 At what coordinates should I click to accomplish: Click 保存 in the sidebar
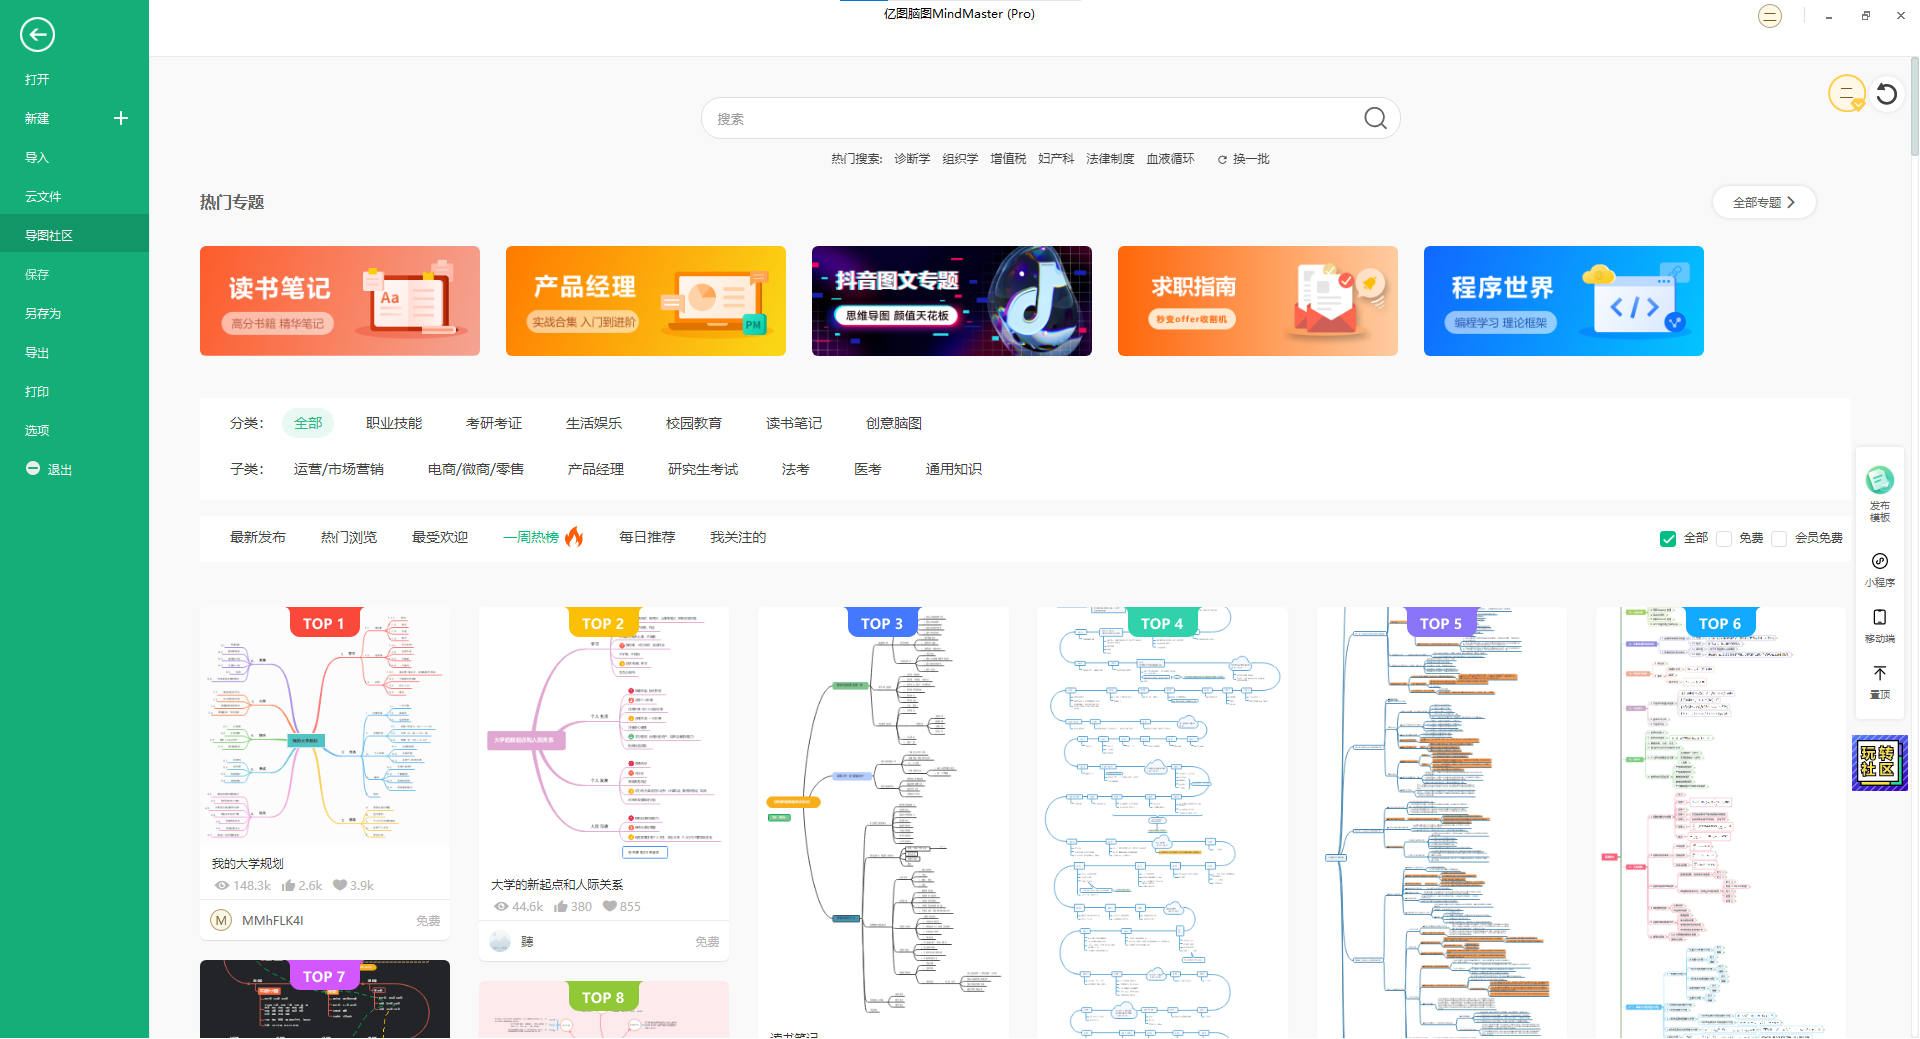coord(37,274)
